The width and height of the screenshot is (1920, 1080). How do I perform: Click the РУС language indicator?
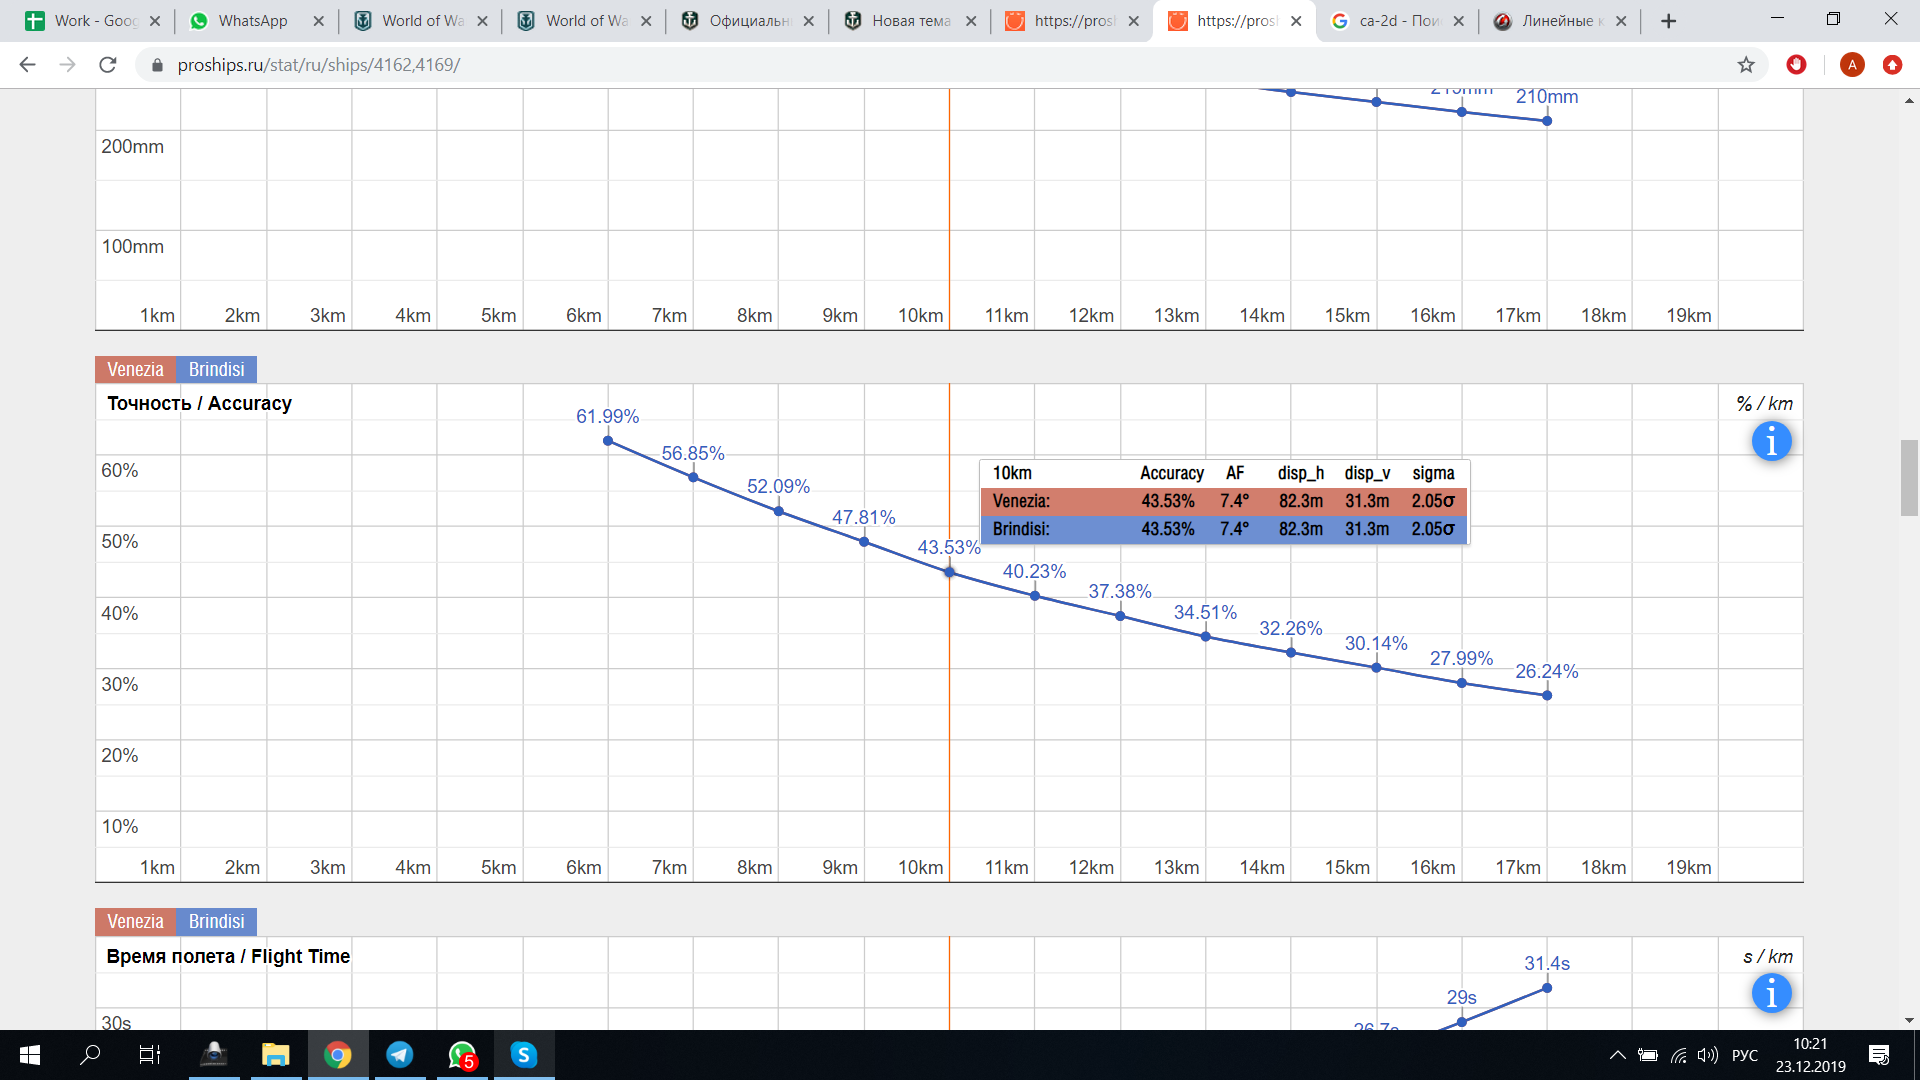(x=1745, y=1055)
